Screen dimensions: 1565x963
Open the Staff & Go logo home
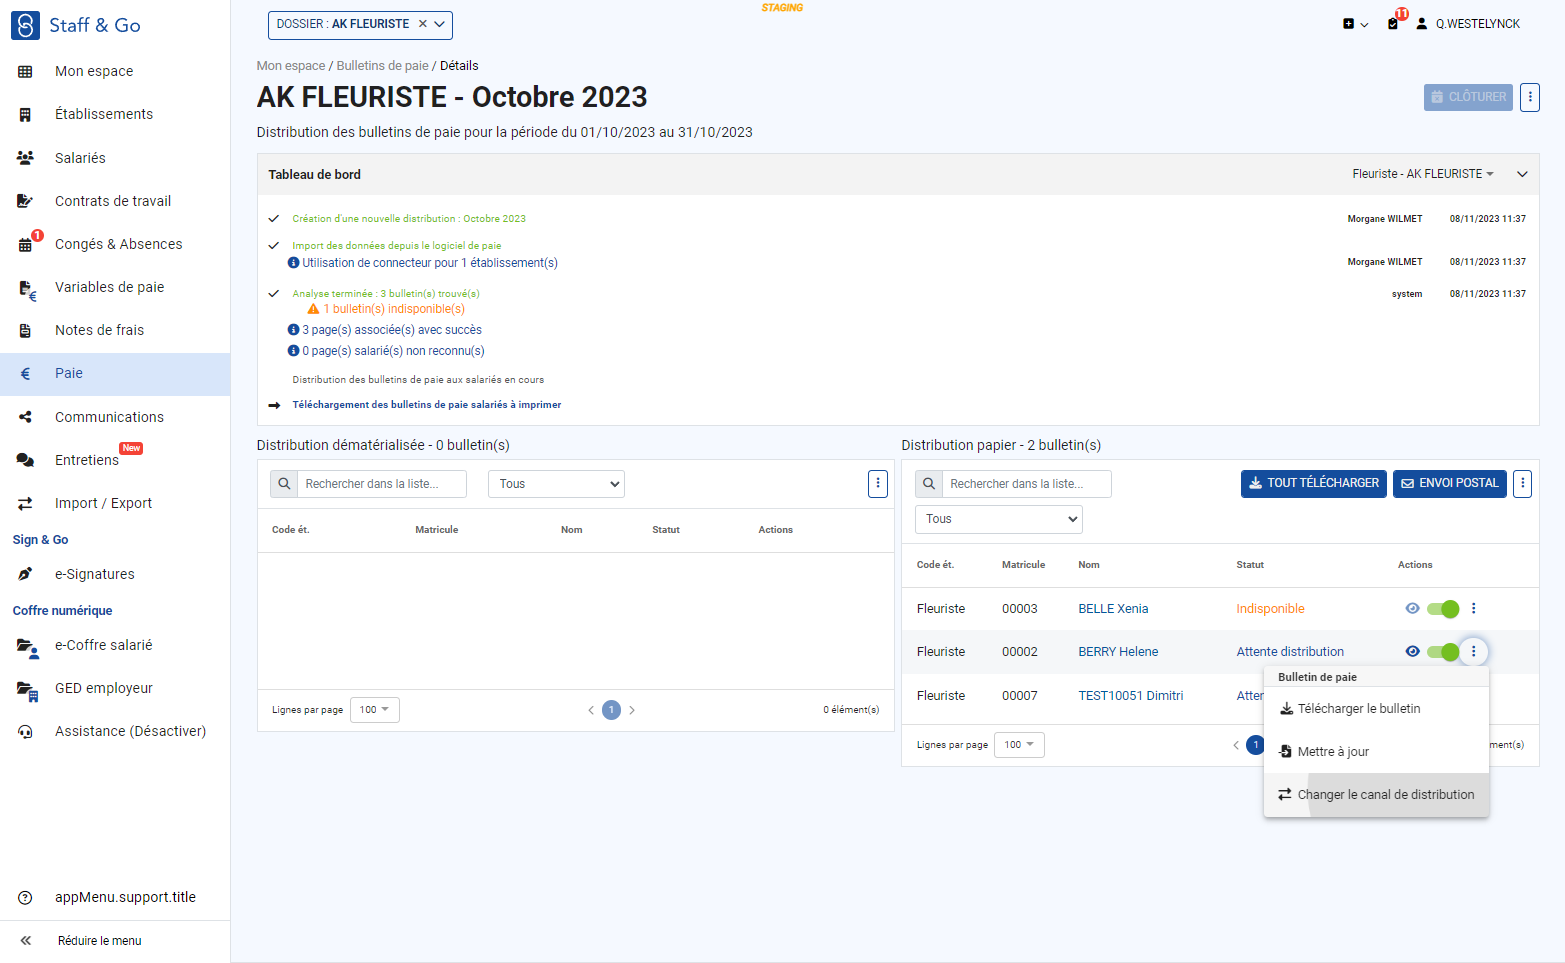[76, 25]
